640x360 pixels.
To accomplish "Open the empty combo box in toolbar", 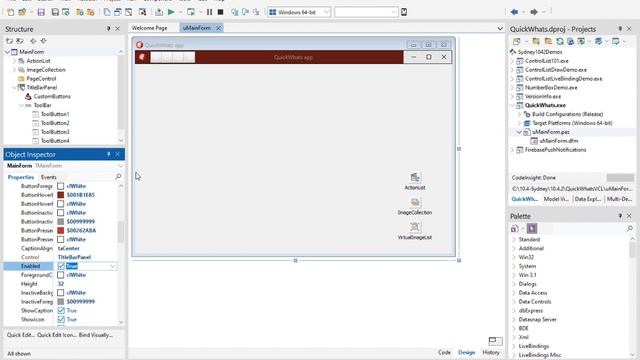I will (393, 12).
